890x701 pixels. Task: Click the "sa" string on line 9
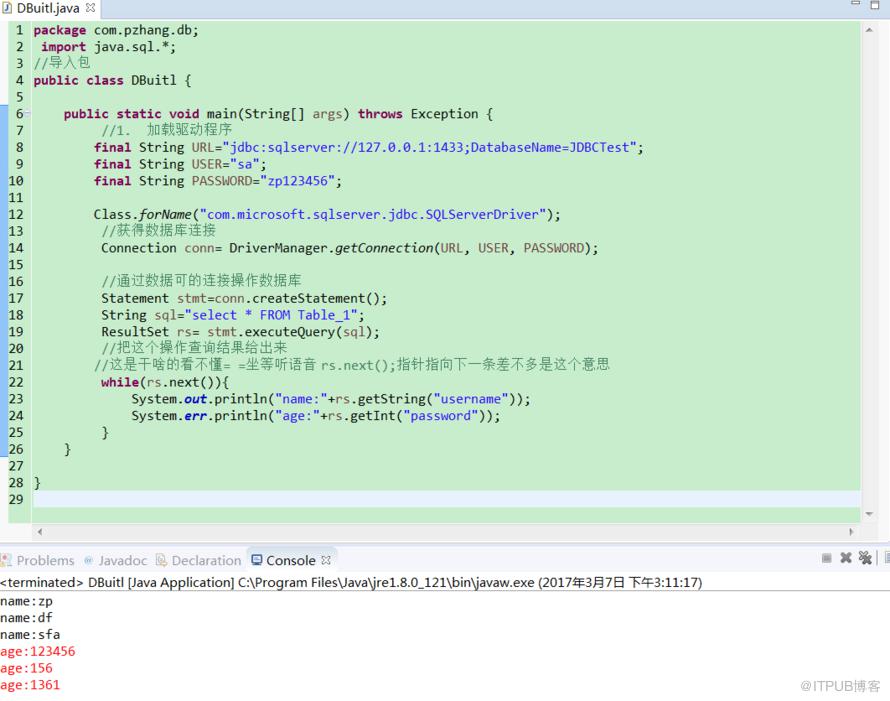point(245,164)
